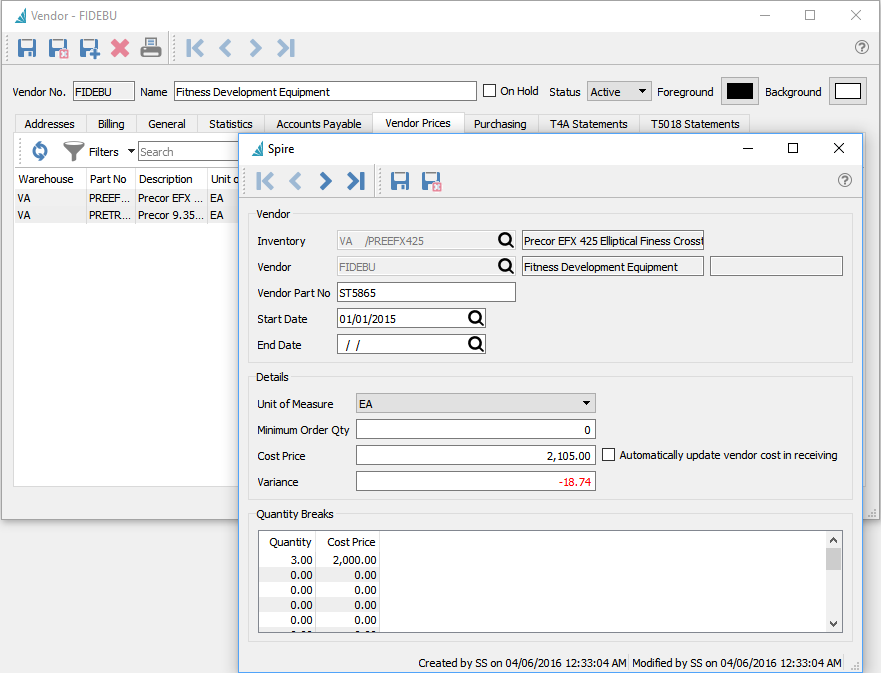Go to next record in Spire dialog
This screenshot has height=673, width=881.
point(325,180)
